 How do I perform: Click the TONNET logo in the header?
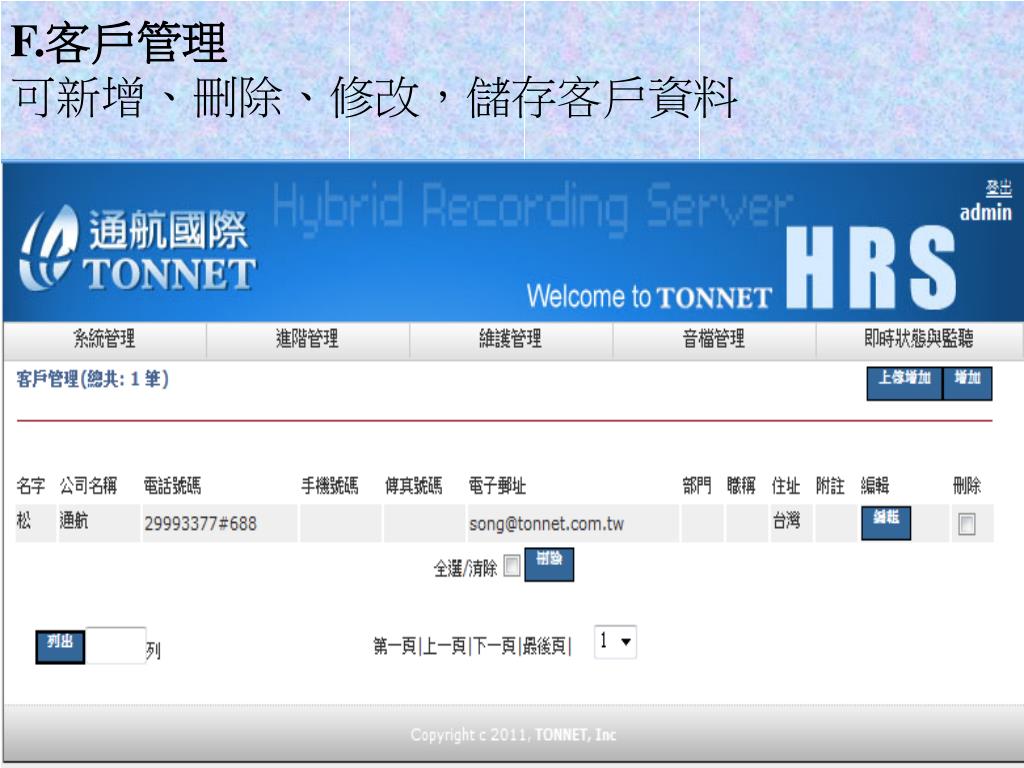138,248
